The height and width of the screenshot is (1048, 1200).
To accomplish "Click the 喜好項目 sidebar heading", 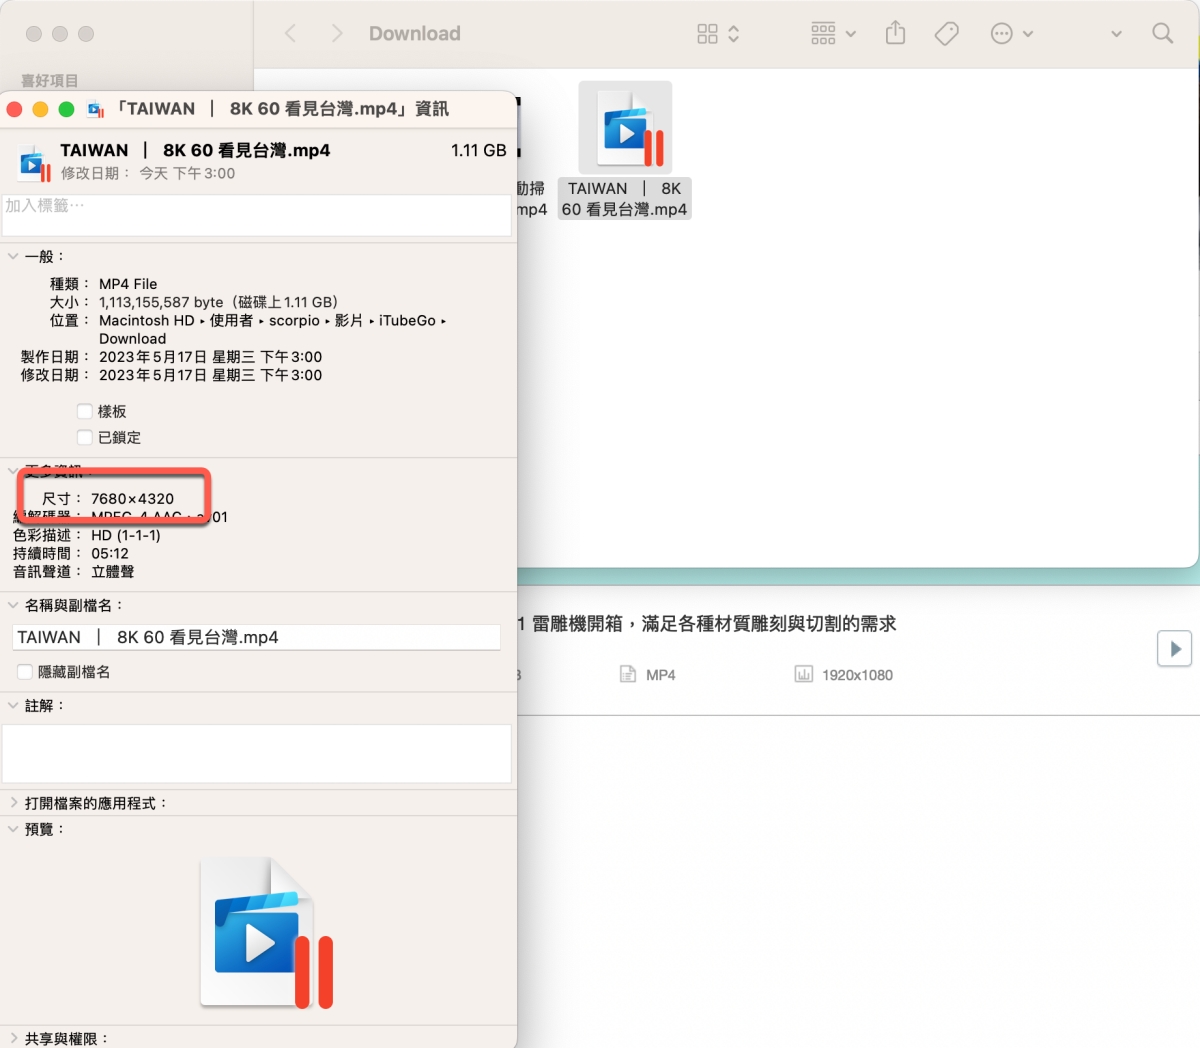I will click(49, 80).
